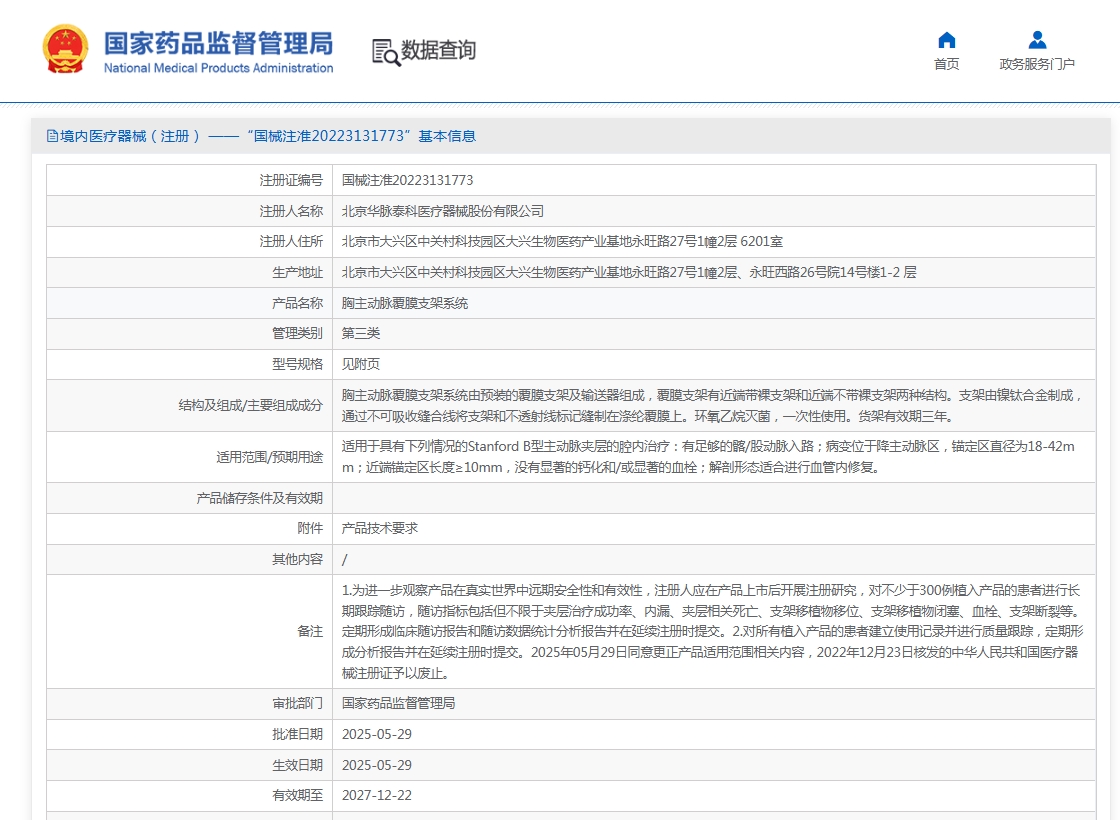Click the 审批部门 label

click(x=298, y=703)
